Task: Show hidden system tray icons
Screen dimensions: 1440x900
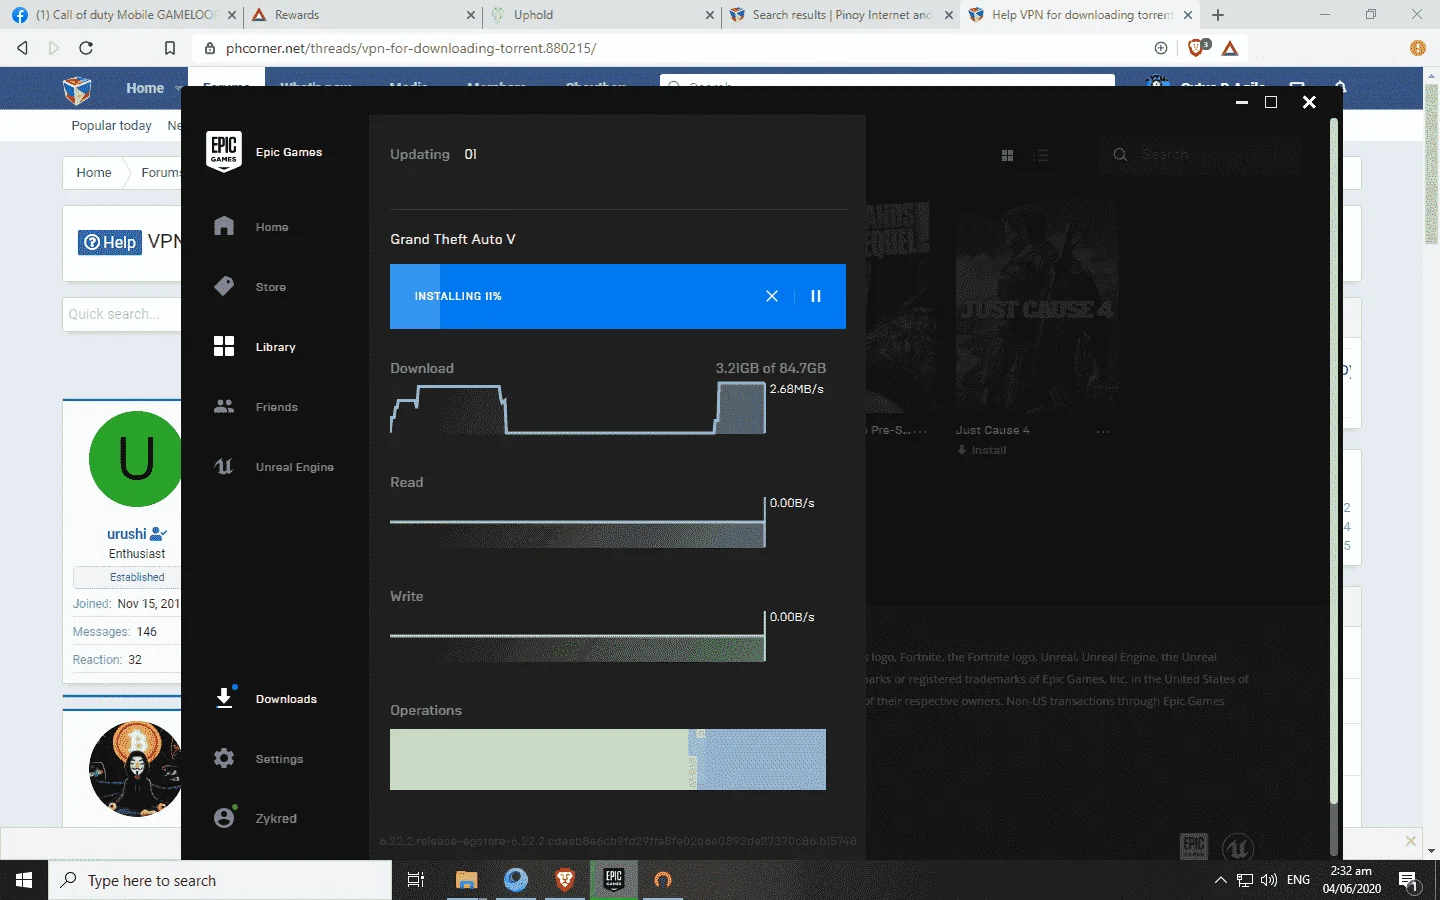Action: [x=1220, y=880]
